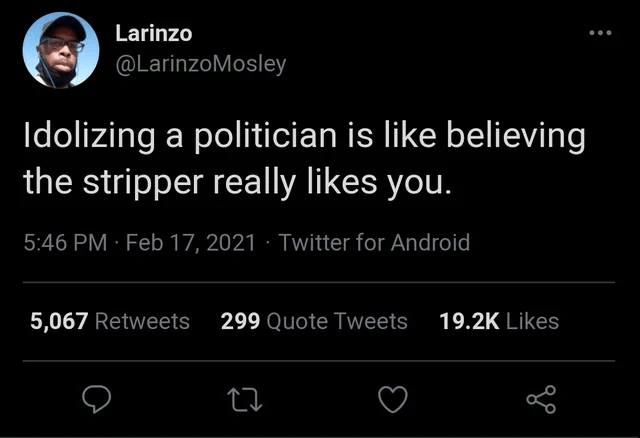Open the share icon for this tweet
The width and height of the screenshot is (640, 438).
(x=541, y=400)
